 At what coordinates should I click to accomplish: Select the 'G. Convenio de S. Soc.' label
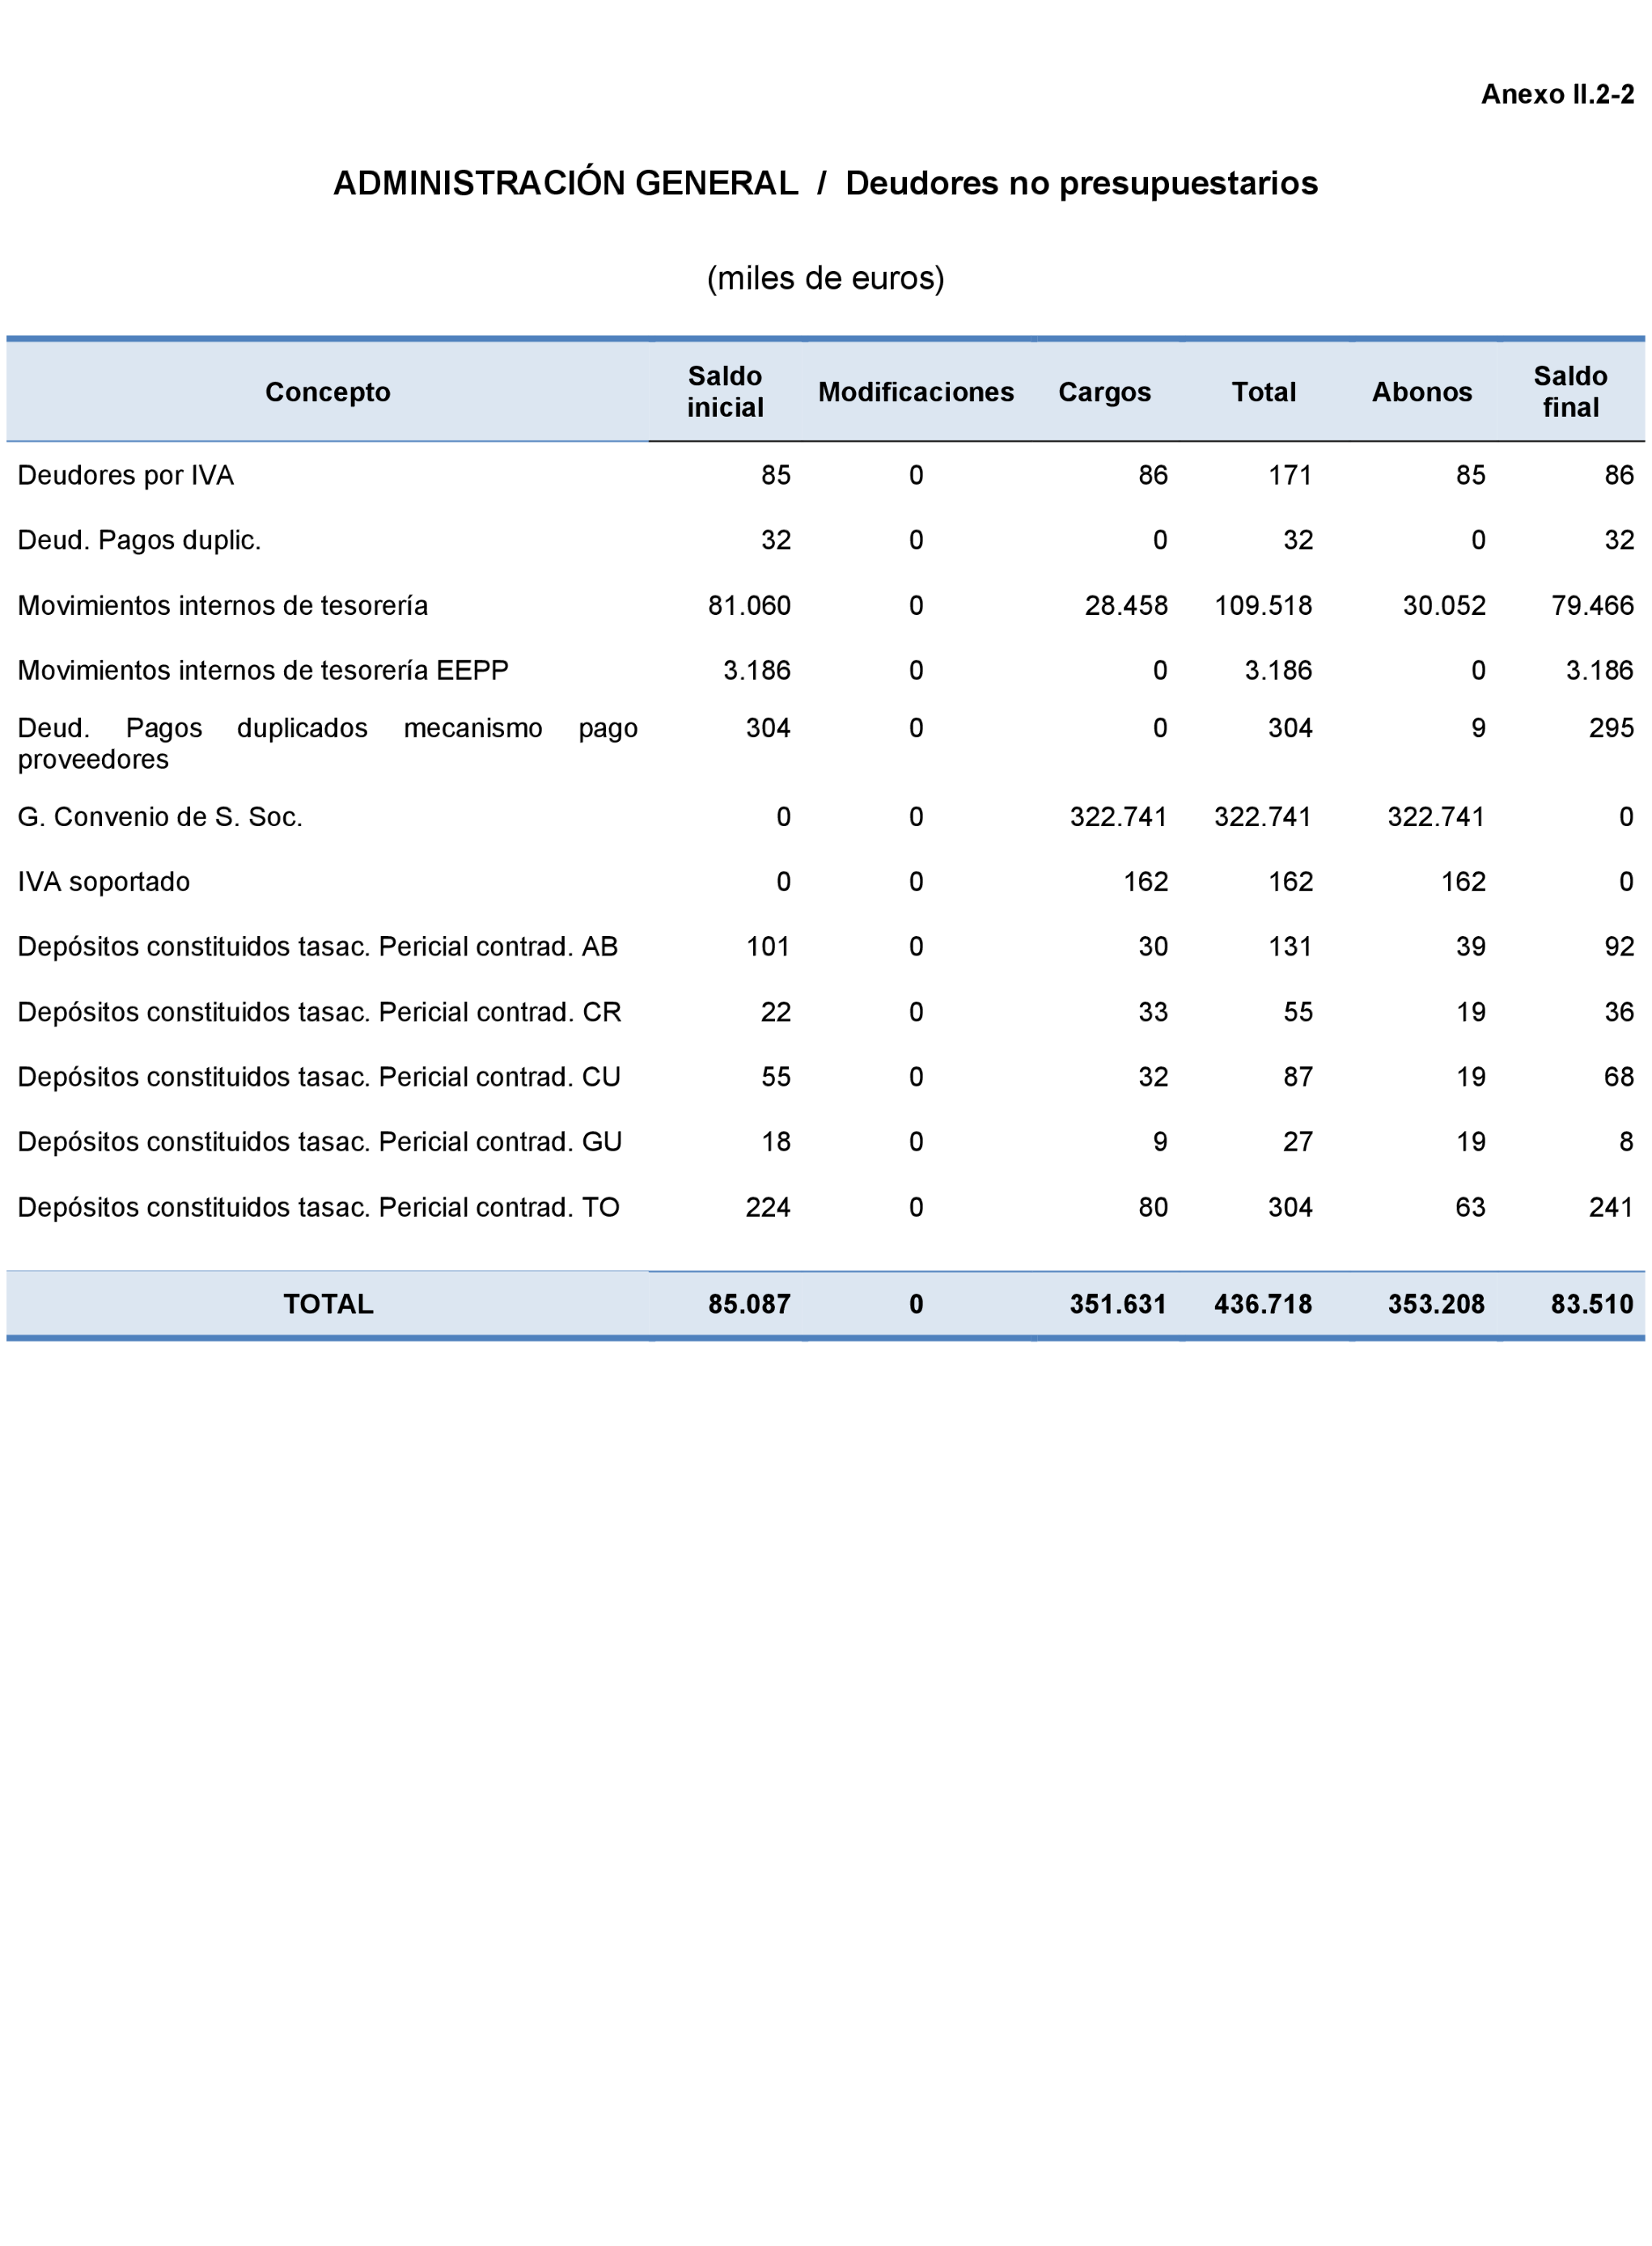coord(160,817)
